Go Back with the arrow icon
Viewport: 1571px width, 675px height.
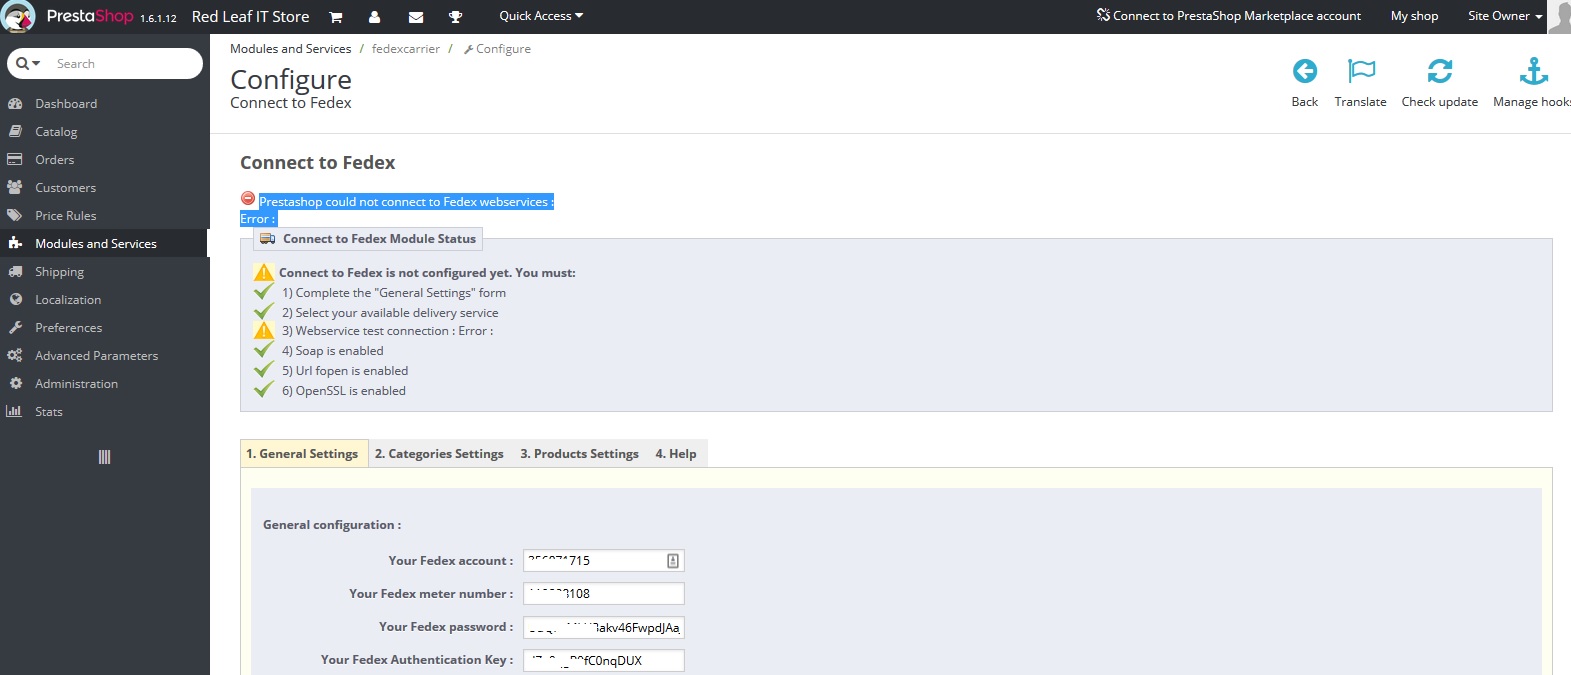[1305, 71]
